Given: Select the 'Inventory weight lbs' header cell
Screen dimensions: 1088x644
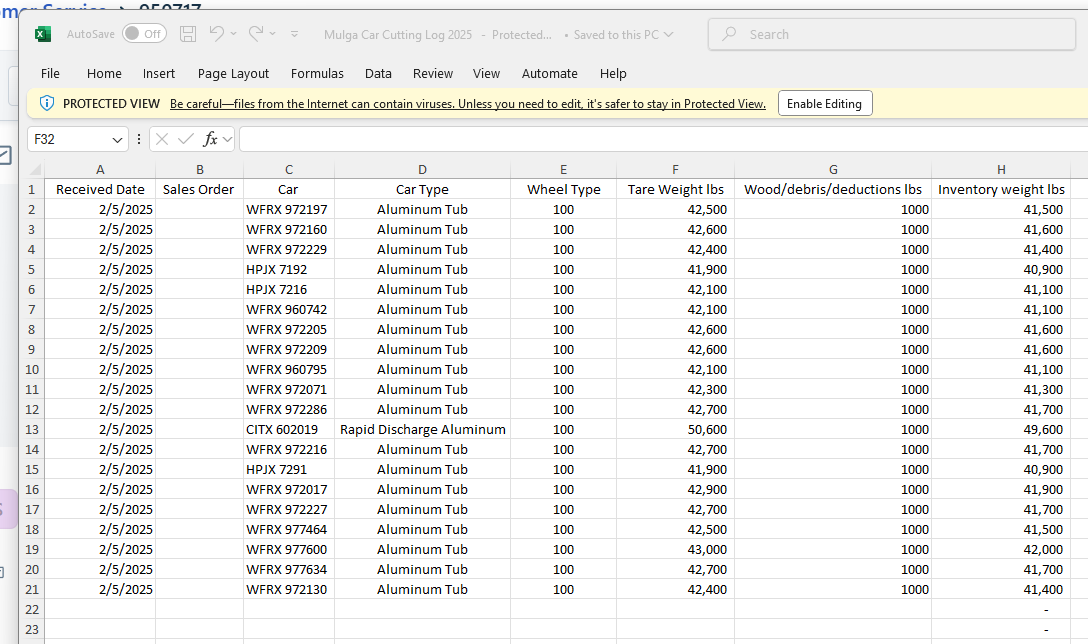Looking at the screenshot, I should pos(1001,189).
